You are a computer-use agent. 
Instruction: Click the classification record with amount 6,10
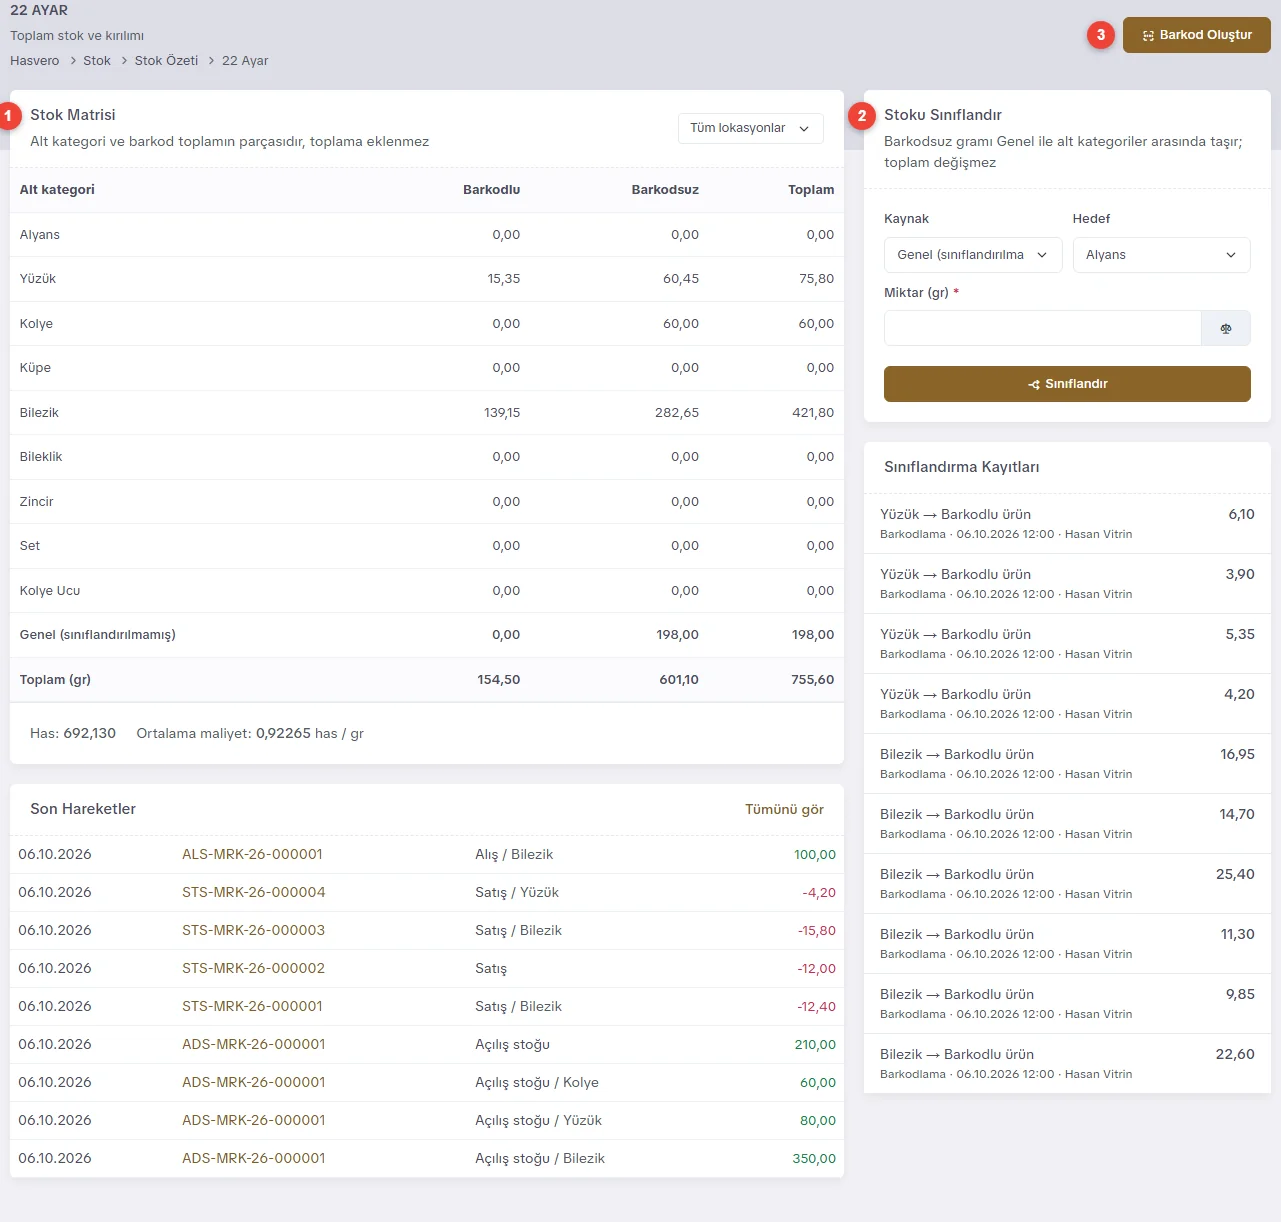coord(1067,523)
